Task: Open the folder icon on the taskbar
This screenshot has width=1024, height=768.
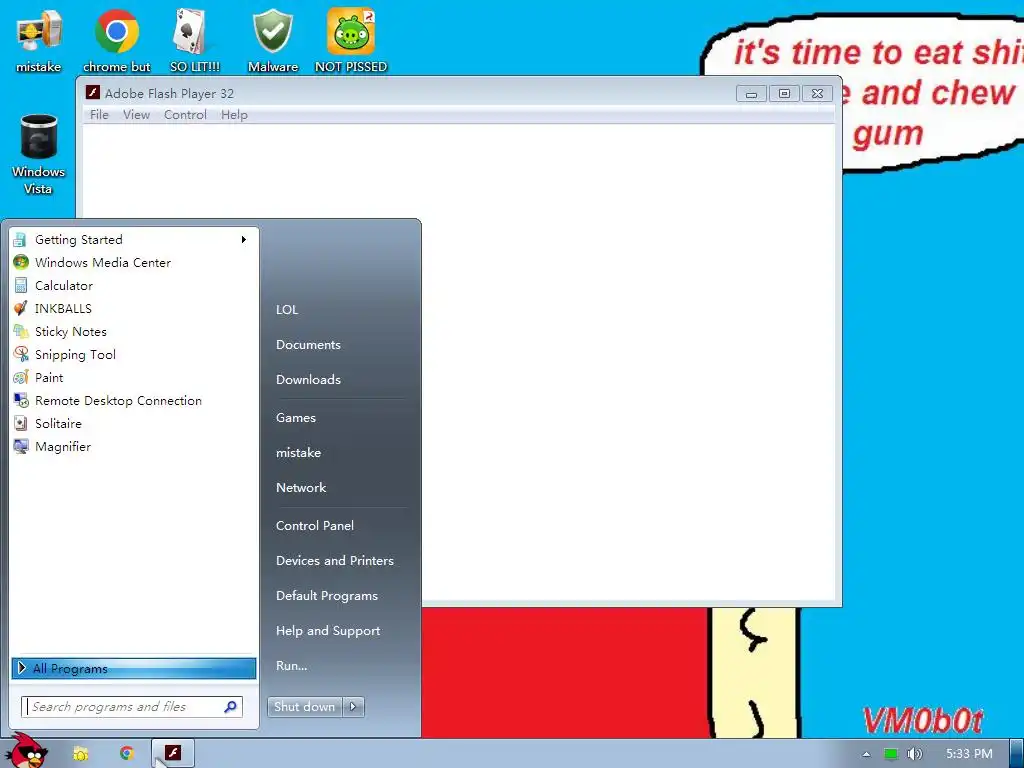Action: click(x=80, y=754)
